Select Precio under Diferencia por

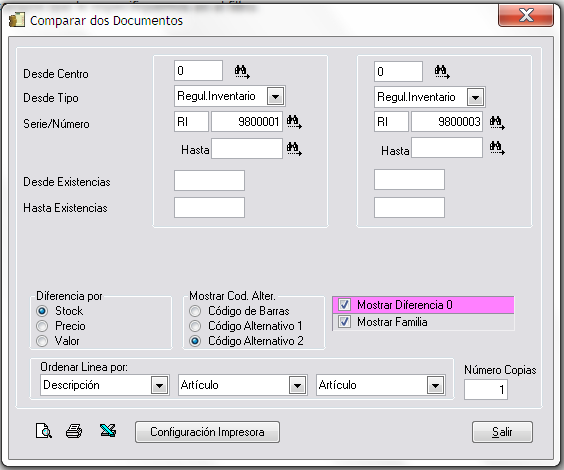pyautogui.click(x=42, y=326)
